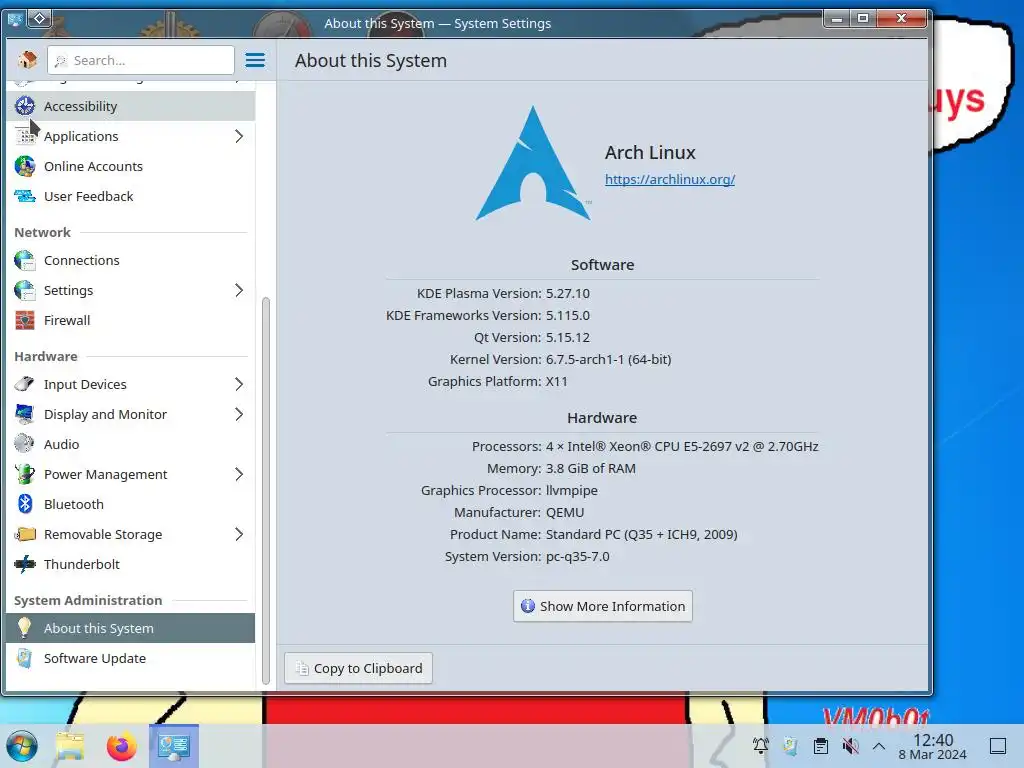This screenshot has height=768, width=1024.
Task: Open User Feedback settings page
Action: coord(131,196)
